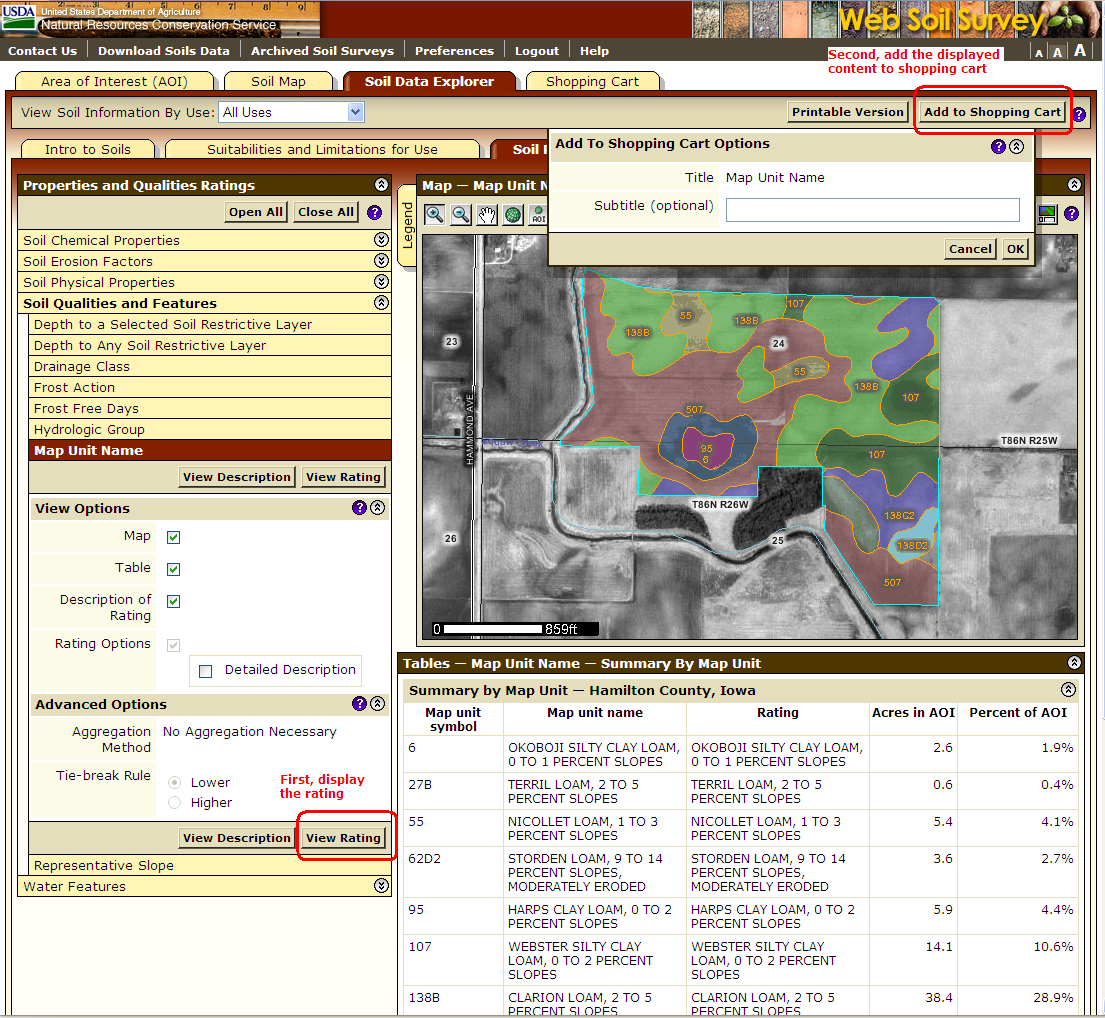This screenshot has height=1018, width=1105.
Task: Toggle the Map checkbox in View Options
Action: (x=173, y=538)
